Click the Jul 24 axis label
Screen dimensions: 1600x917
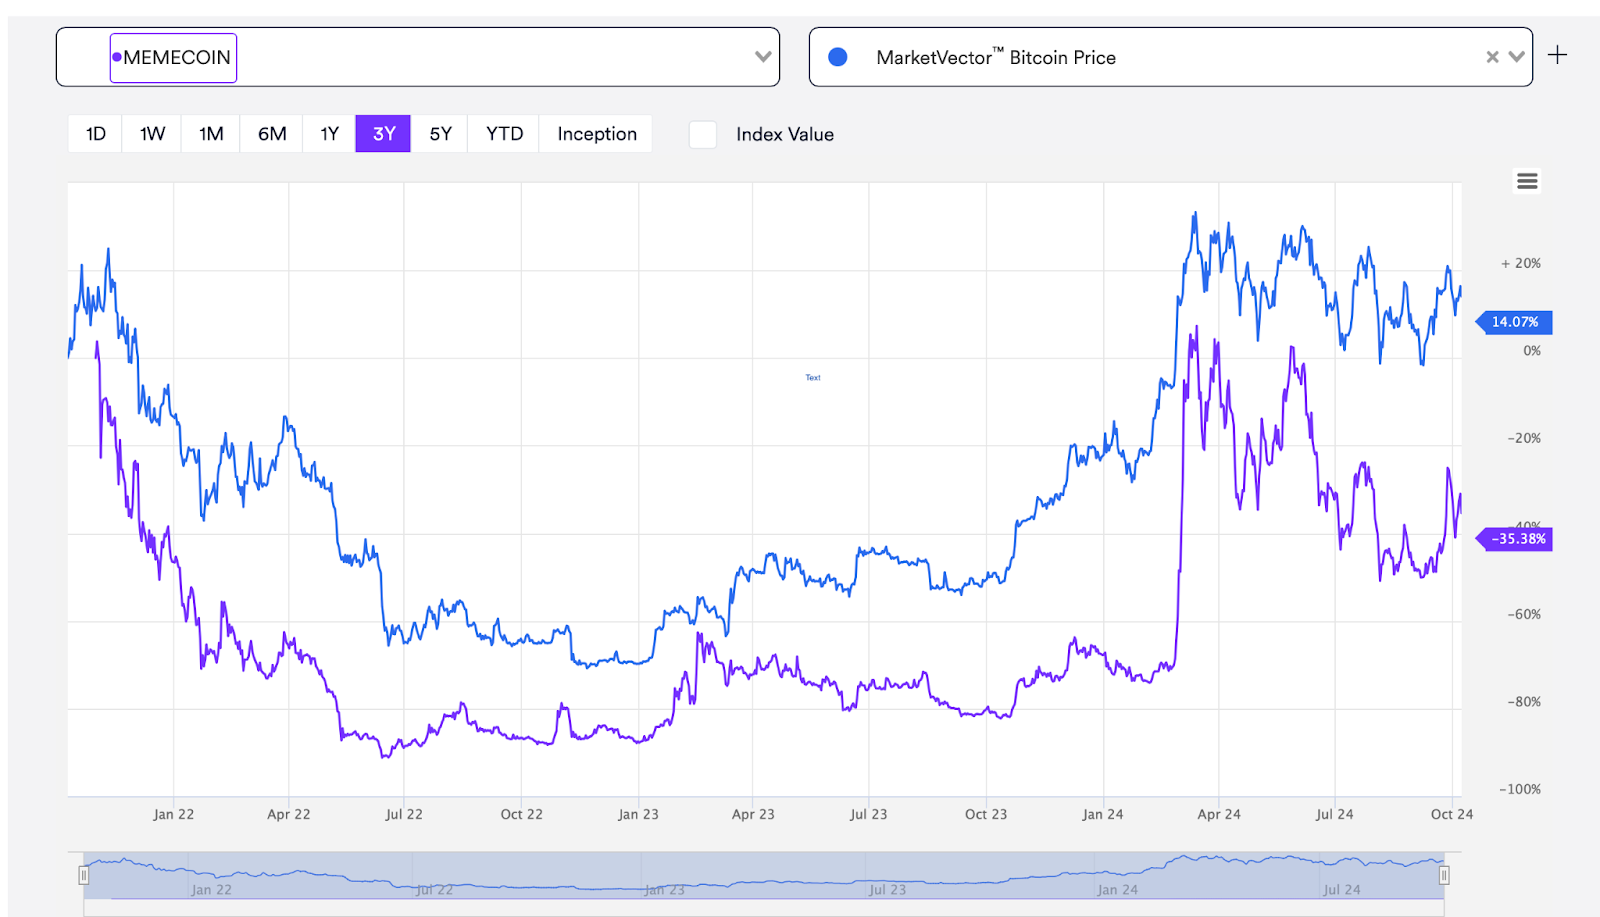point(1334,814)
